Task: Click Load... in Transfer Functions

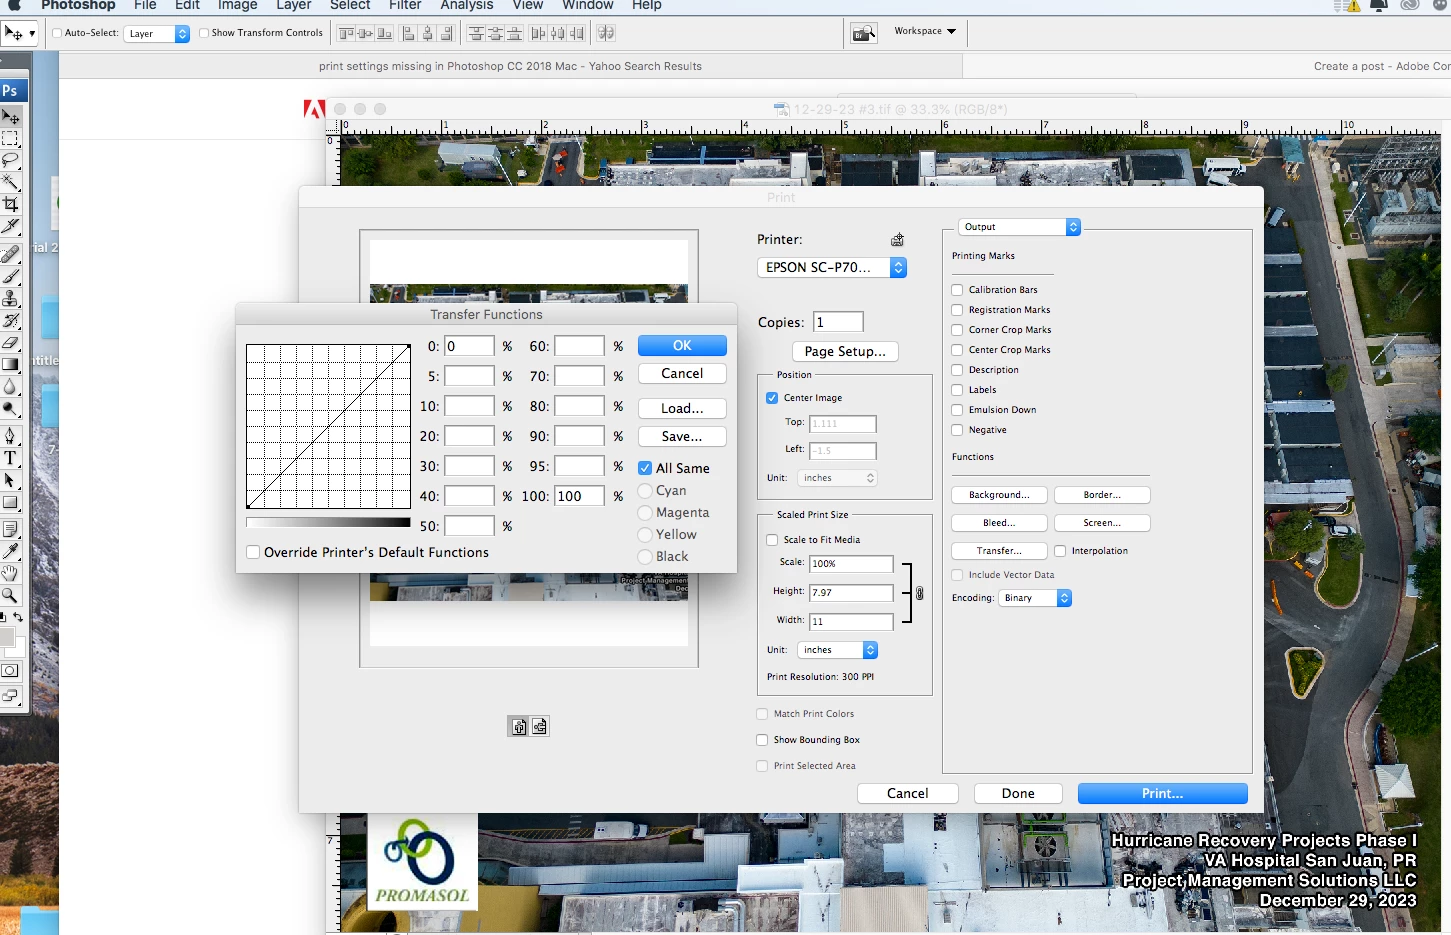Action: tap(682, 408)
